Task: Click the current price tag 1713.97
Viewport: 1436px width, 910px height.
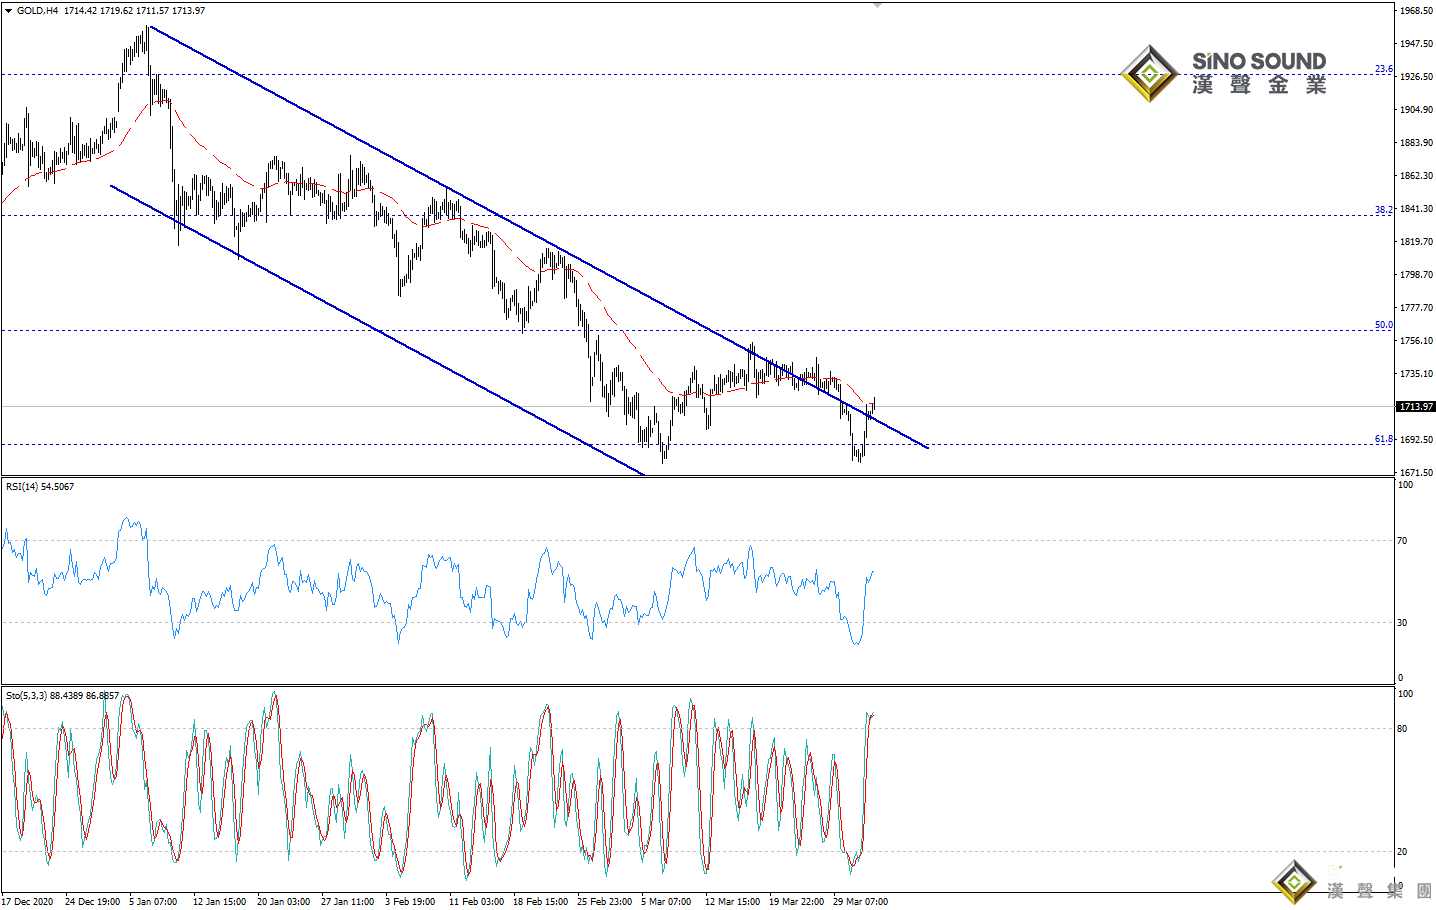Action: (1415, 407)
